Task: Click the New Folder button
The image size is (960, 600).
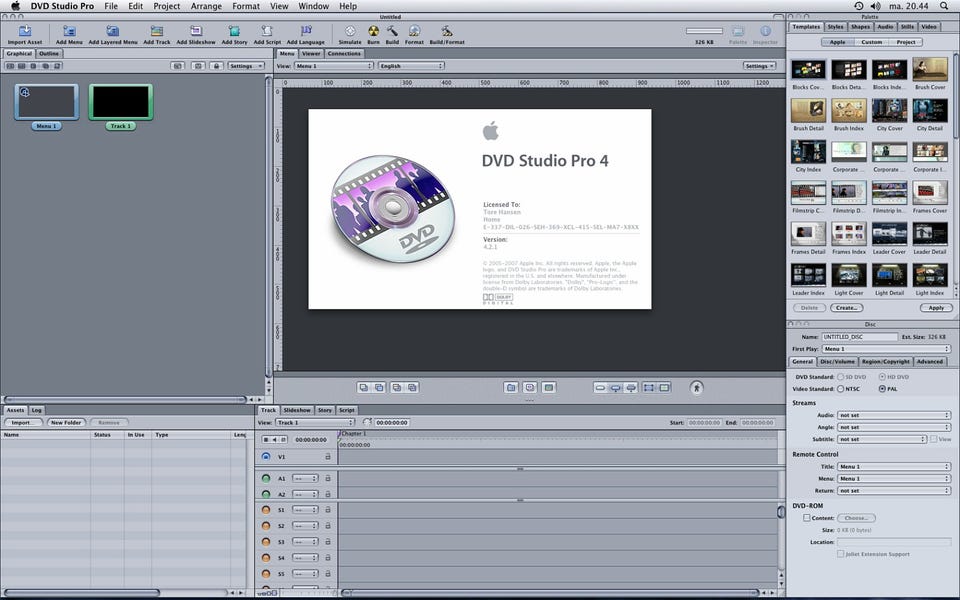Action: 66,423
